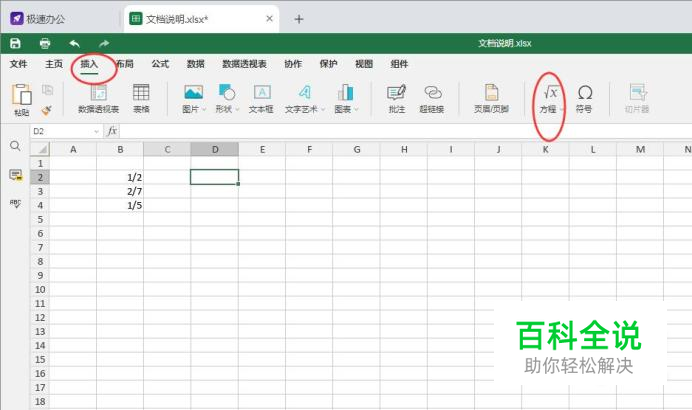Expand the Picture (图片) dropdown arrow

(204, 109)
